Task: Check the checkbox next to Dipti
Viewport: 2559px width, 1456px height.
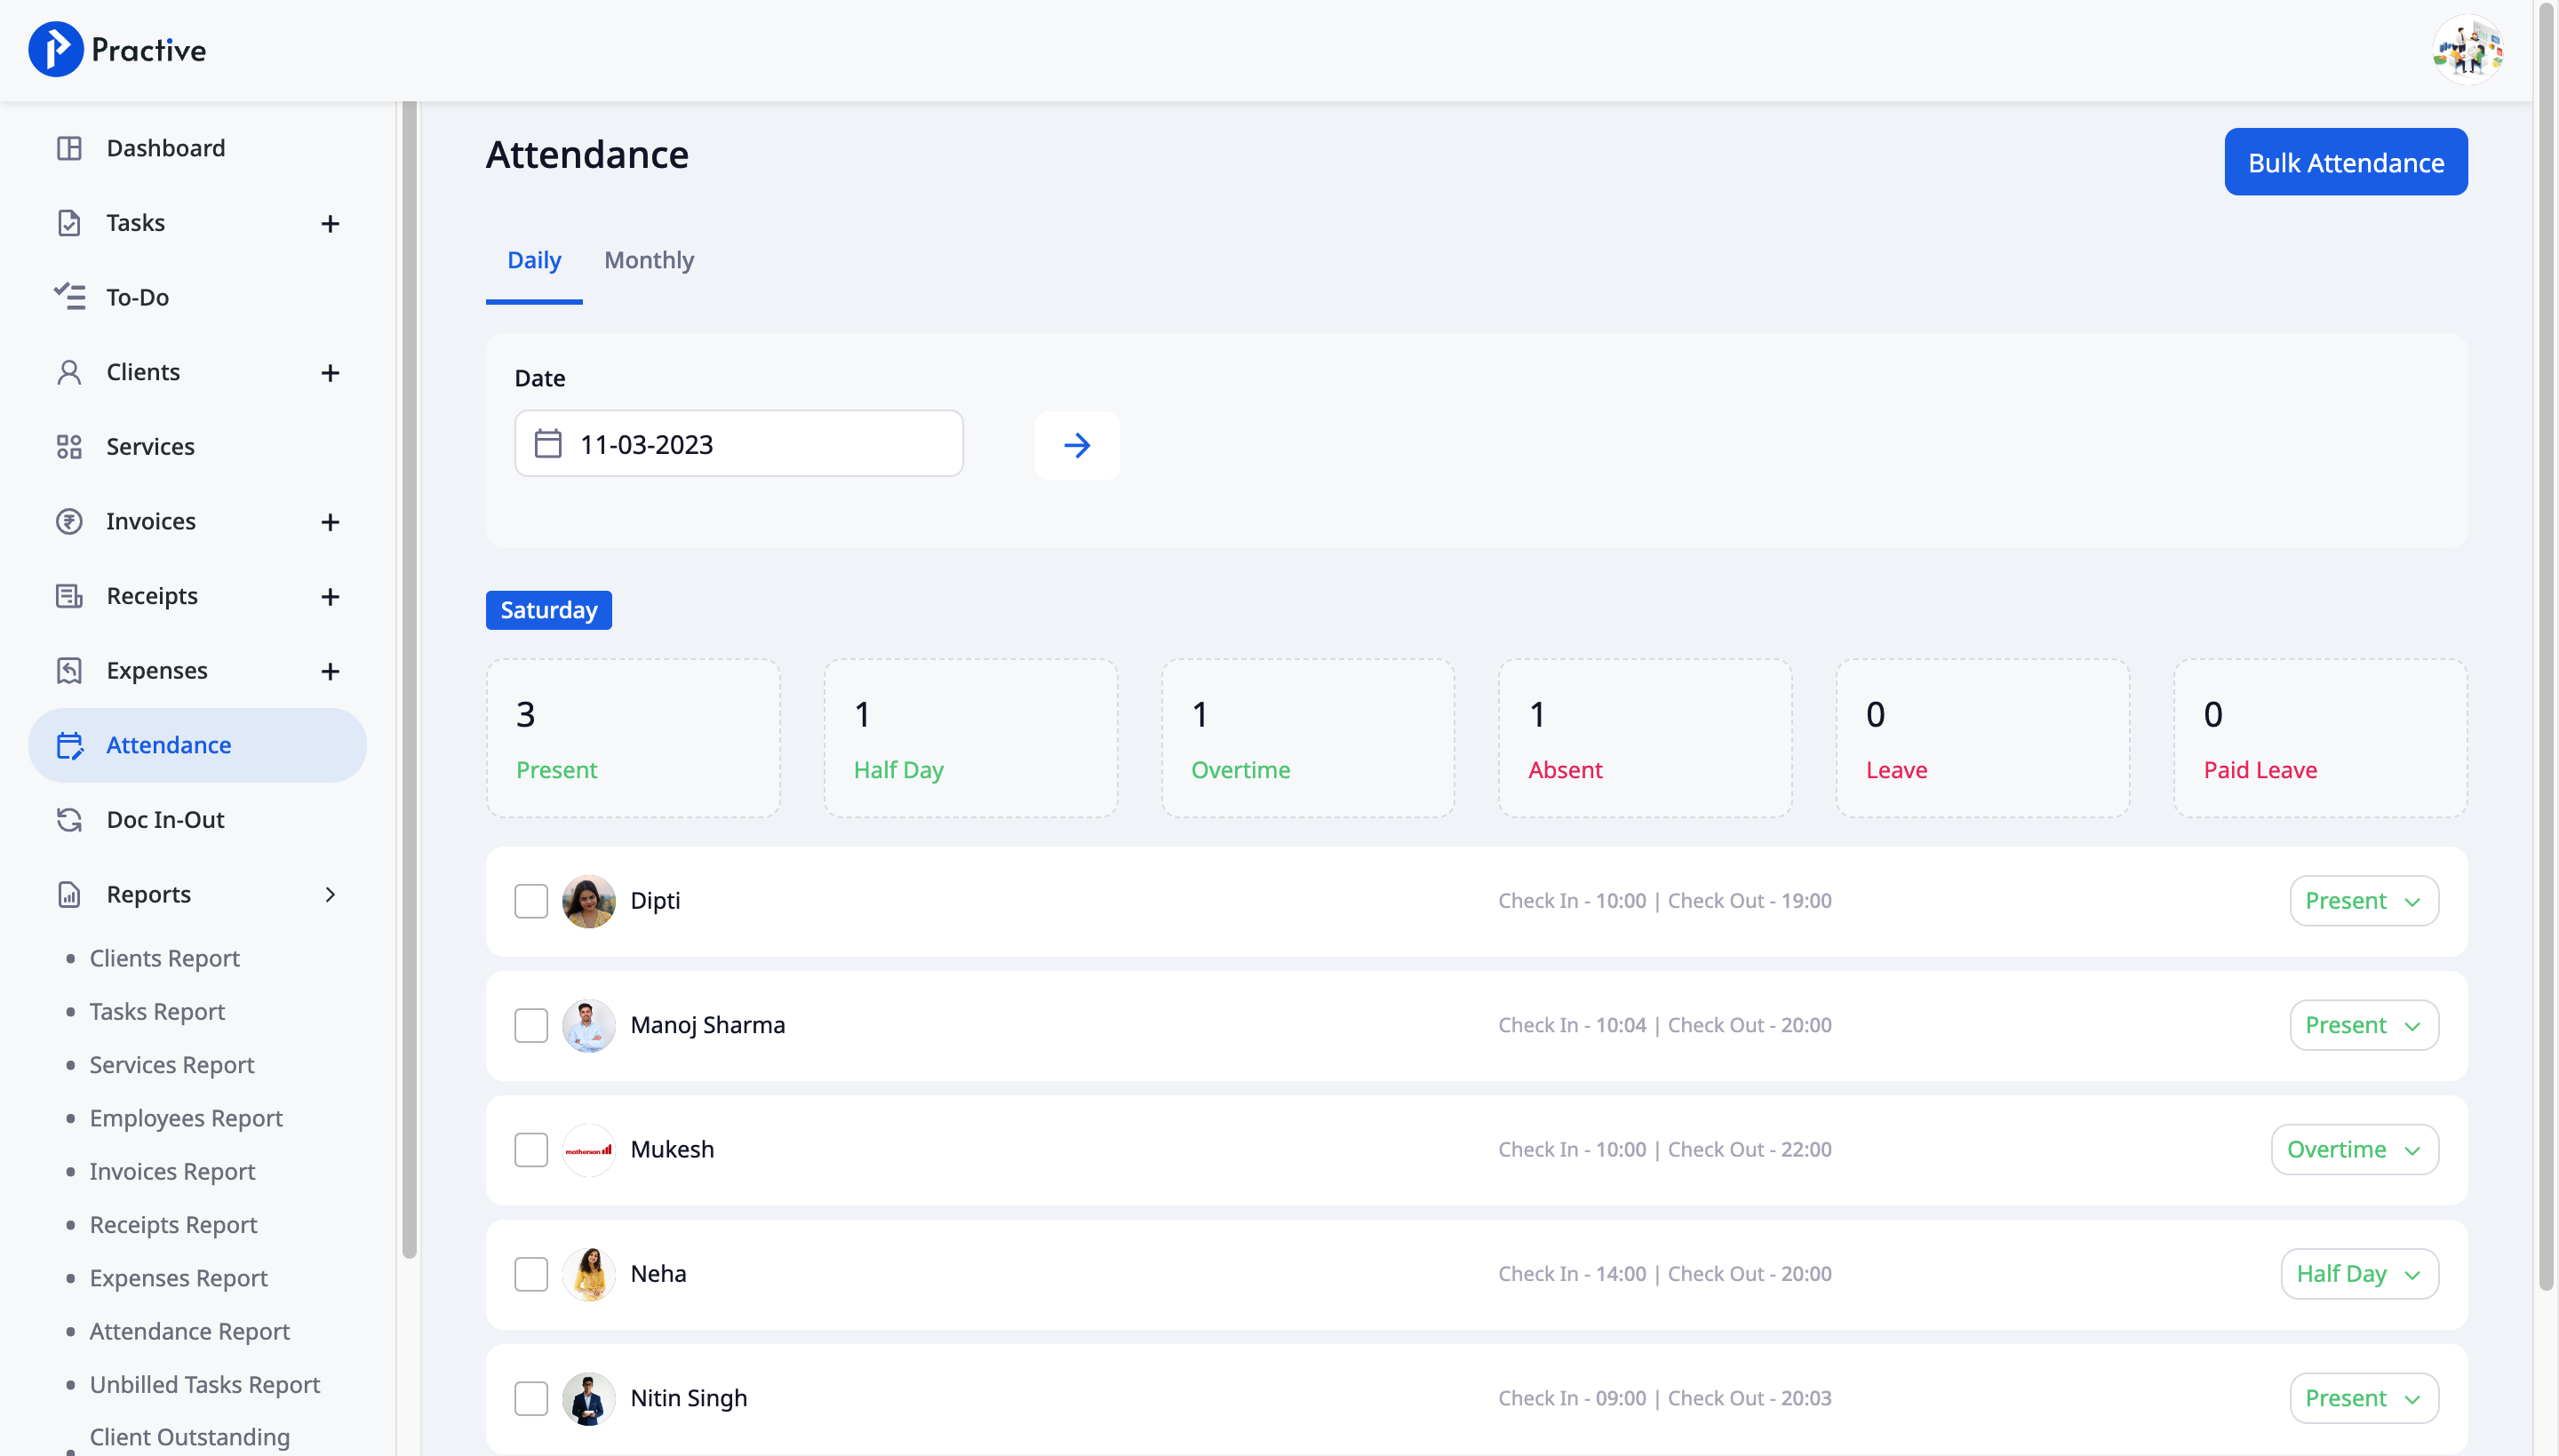Action: 531,900
